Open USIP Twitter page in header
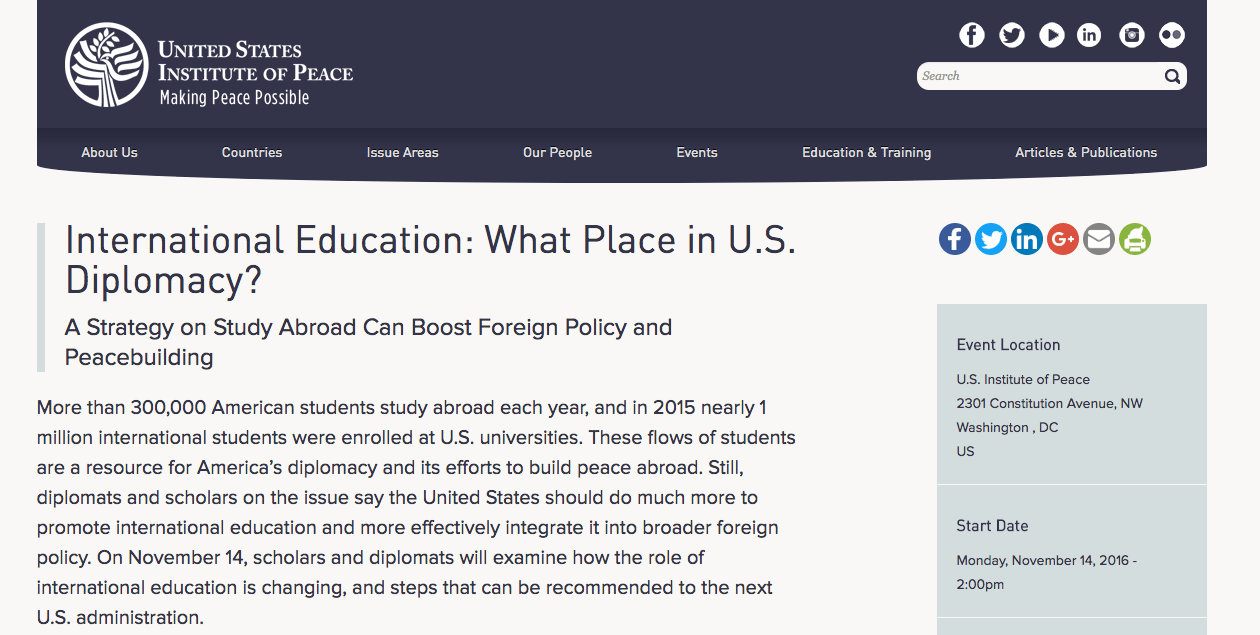The width and height of the screenshot is (1260, 635). pos(1012,35)
